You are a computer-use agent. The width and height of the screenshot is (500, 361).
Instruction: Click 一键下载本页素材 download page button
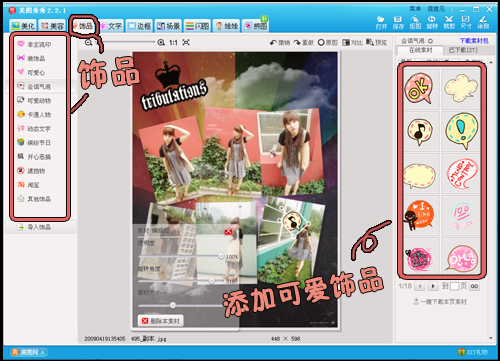click(440, 302)
